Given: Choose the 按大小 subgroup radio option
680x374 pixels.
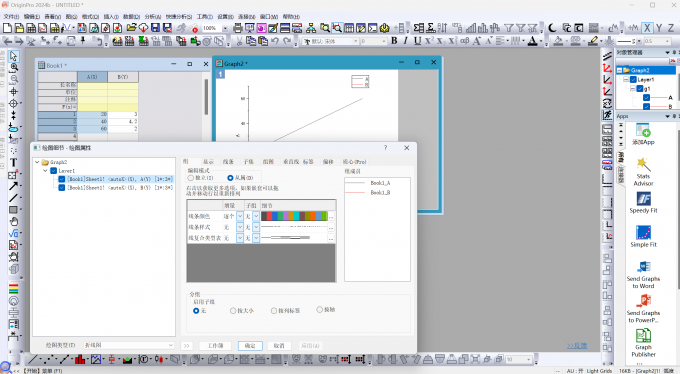Looking at the screenshot, I should pyautogui.click(x=233, y=311).
